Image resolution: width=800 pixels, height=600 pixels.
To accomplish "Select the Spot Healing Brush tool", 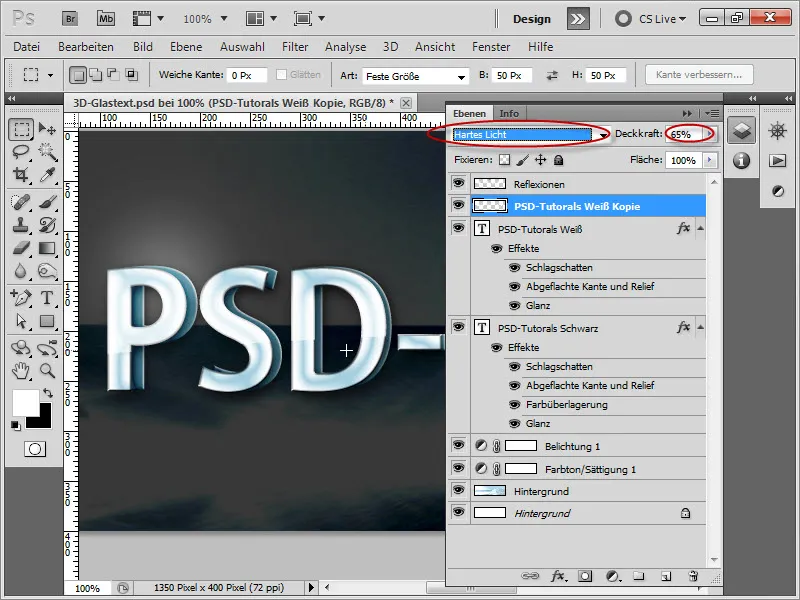I will click(x=21, y=202).
